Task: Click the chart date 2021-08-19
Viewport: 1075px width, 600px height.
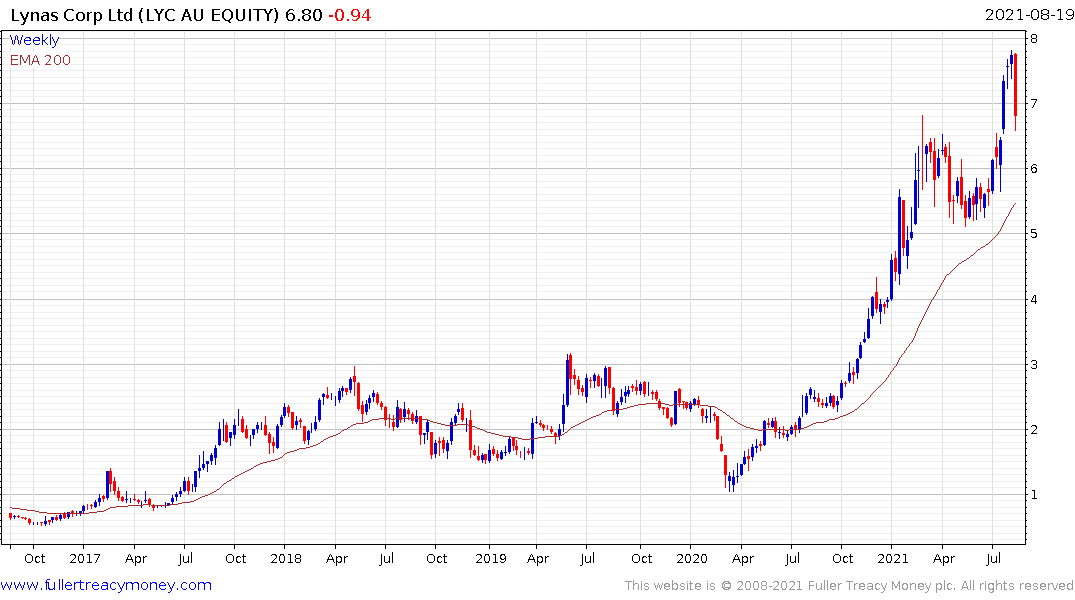Action: pos(1028,14)
